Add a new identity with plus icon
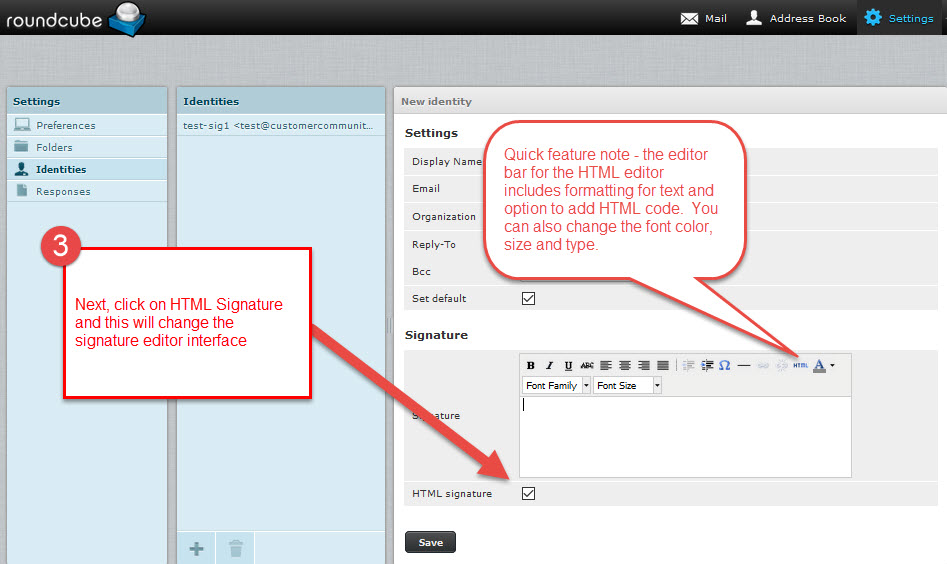947x564 pixels. point(197,548)
